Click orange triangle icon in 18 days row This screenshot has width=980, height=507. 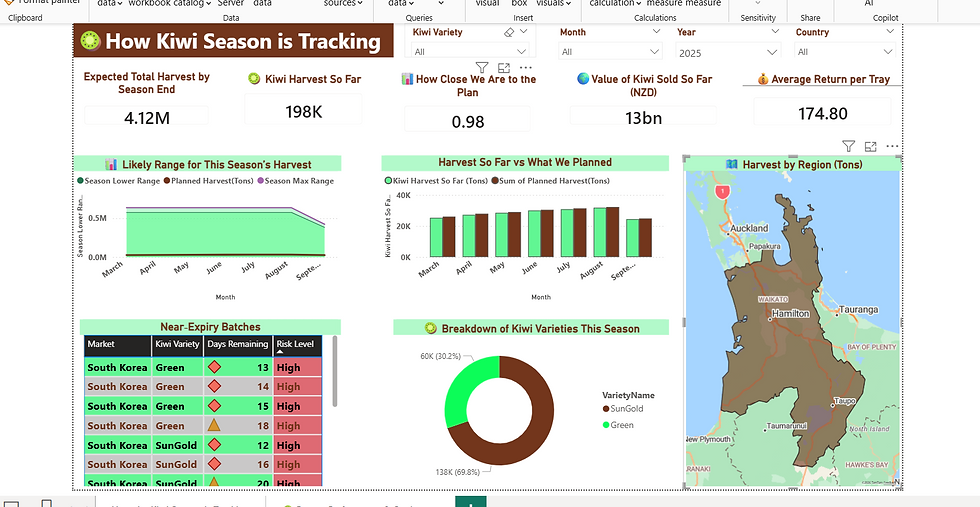click(214, 425)
